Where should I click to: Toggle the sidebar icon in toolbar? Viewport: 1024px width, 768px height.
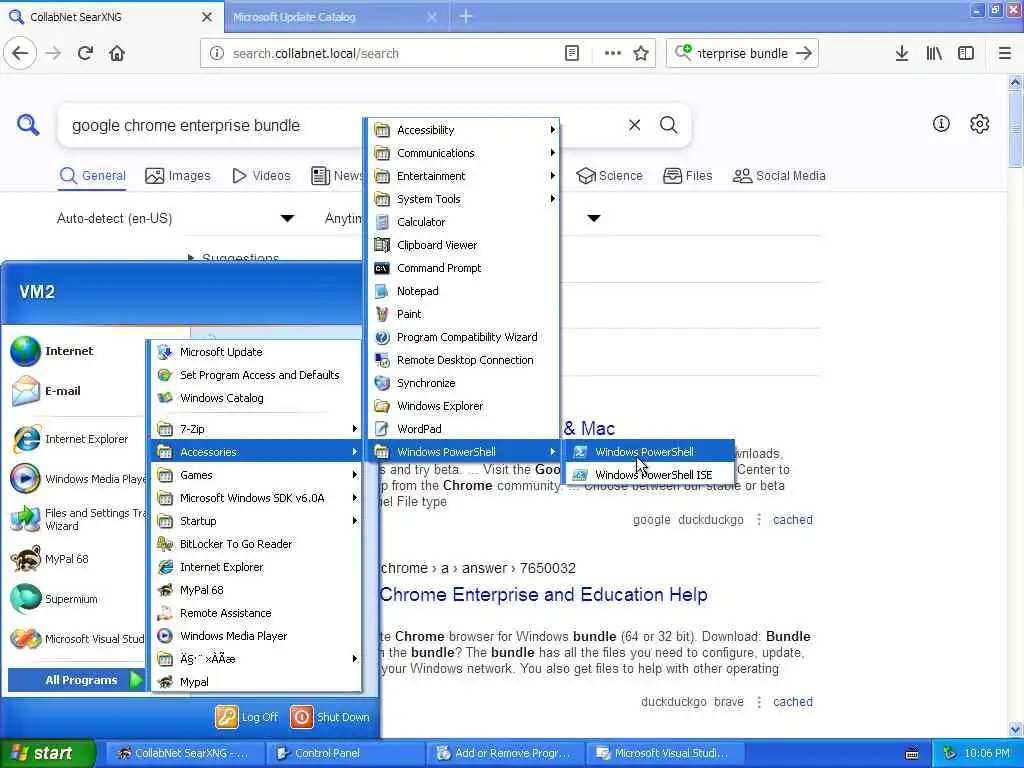click(x=966, y=54)
